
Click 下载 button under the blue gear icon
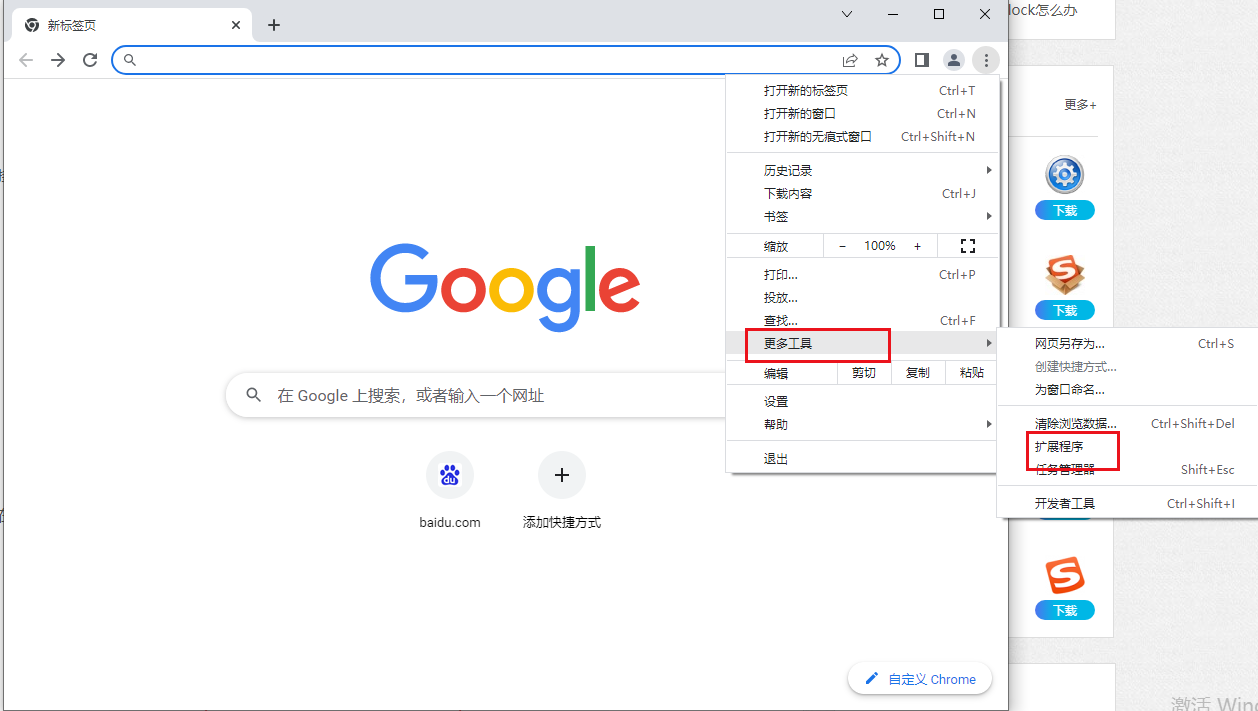(x=1065, y=210)
